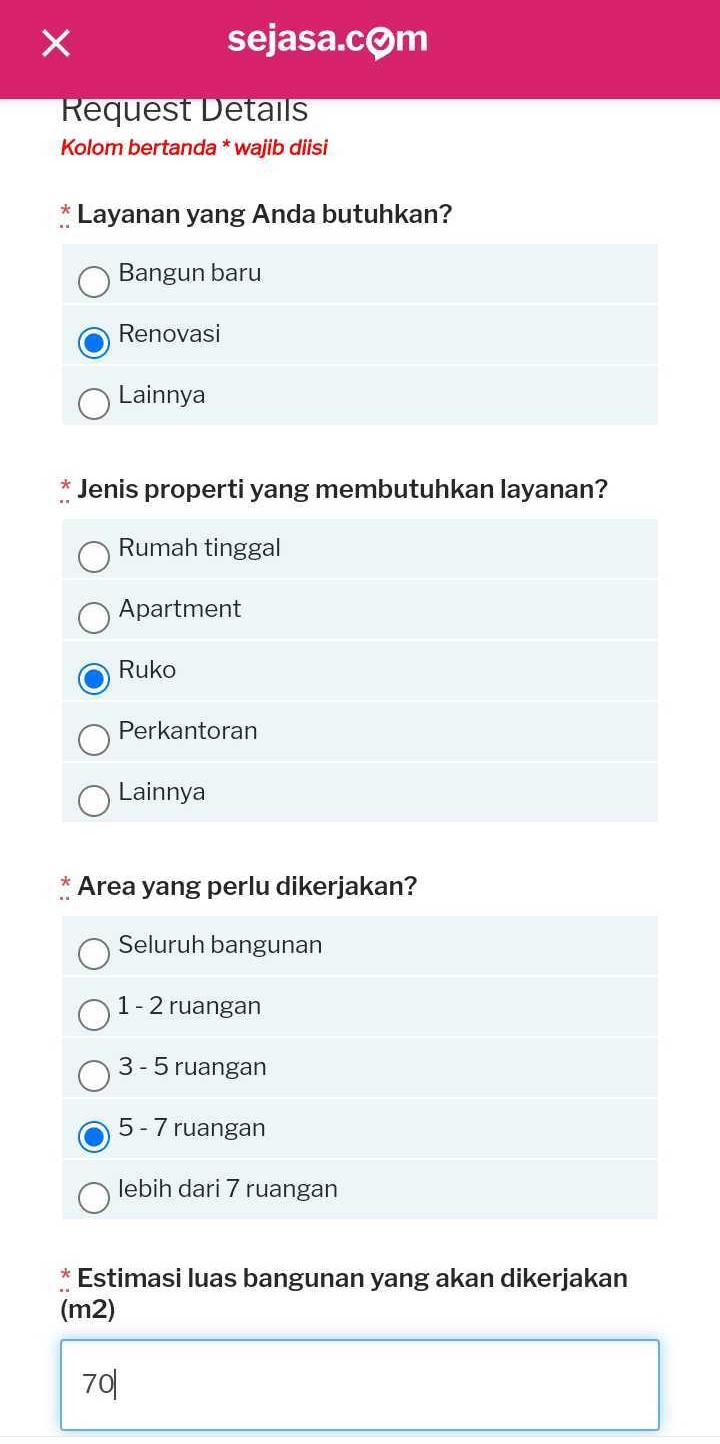Viewport: 720px width, 1444px height.
Task: Focus the Estimasi luas bangunan input field
Action: [x=360, y=1385]
